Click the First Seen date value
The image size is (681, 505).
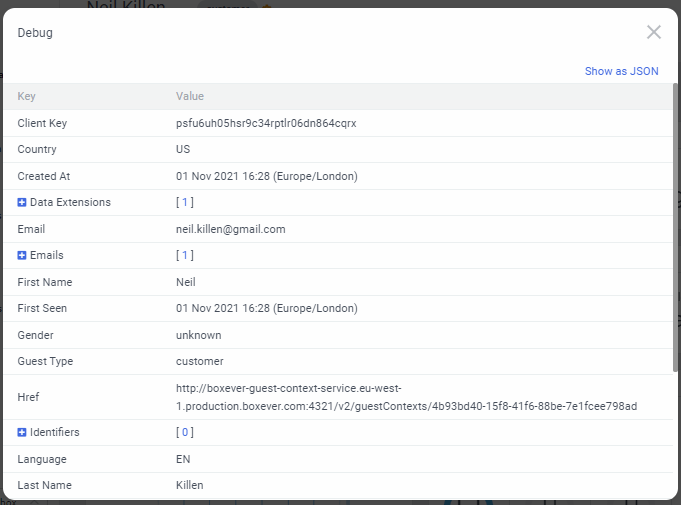[267, 309]
